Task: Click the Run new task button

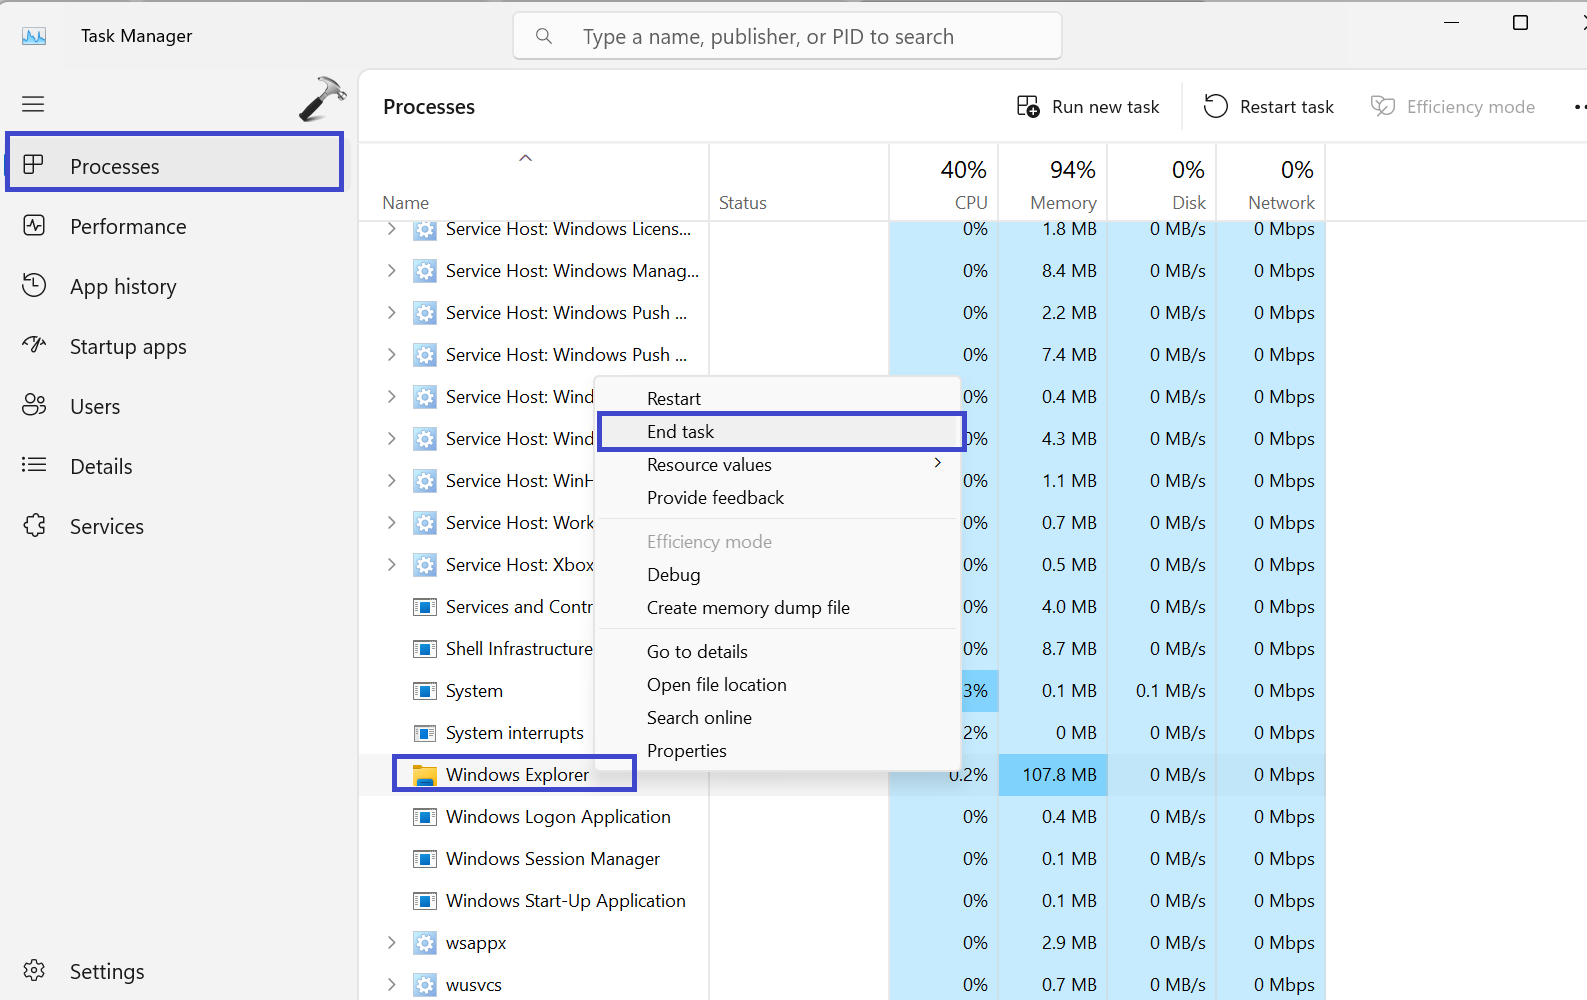Action: tap(1088, 107)
